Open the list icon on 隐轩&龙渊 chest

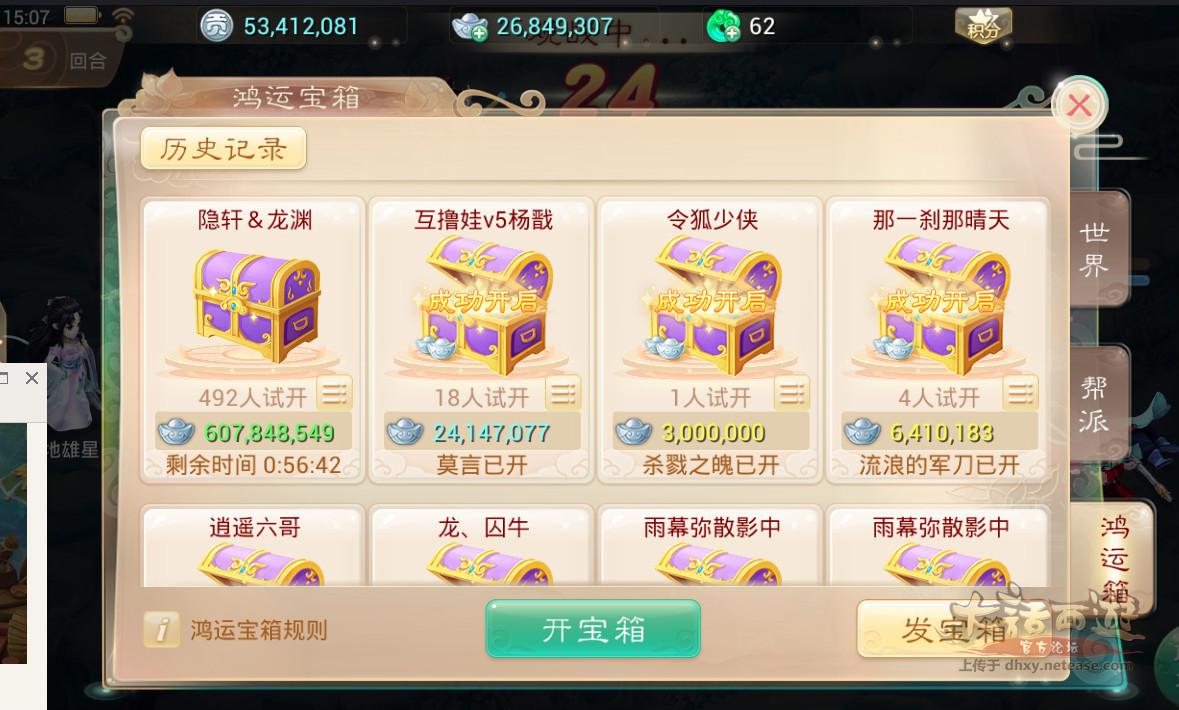335,393
